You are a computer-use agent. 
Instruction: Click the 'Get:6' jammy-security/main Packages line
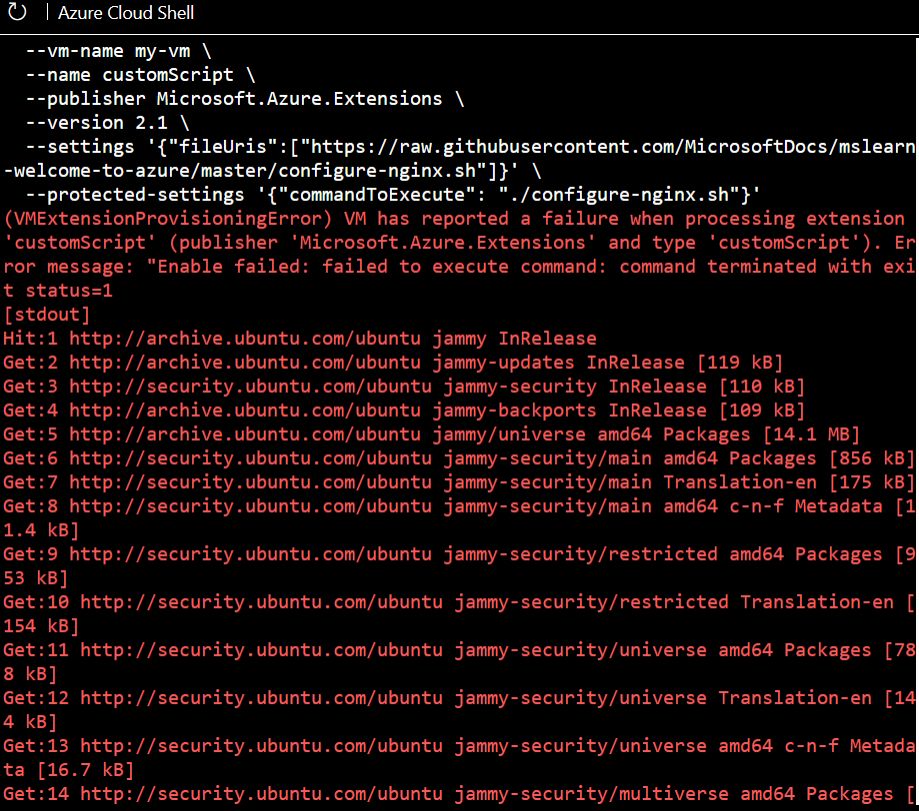point(459,459)
